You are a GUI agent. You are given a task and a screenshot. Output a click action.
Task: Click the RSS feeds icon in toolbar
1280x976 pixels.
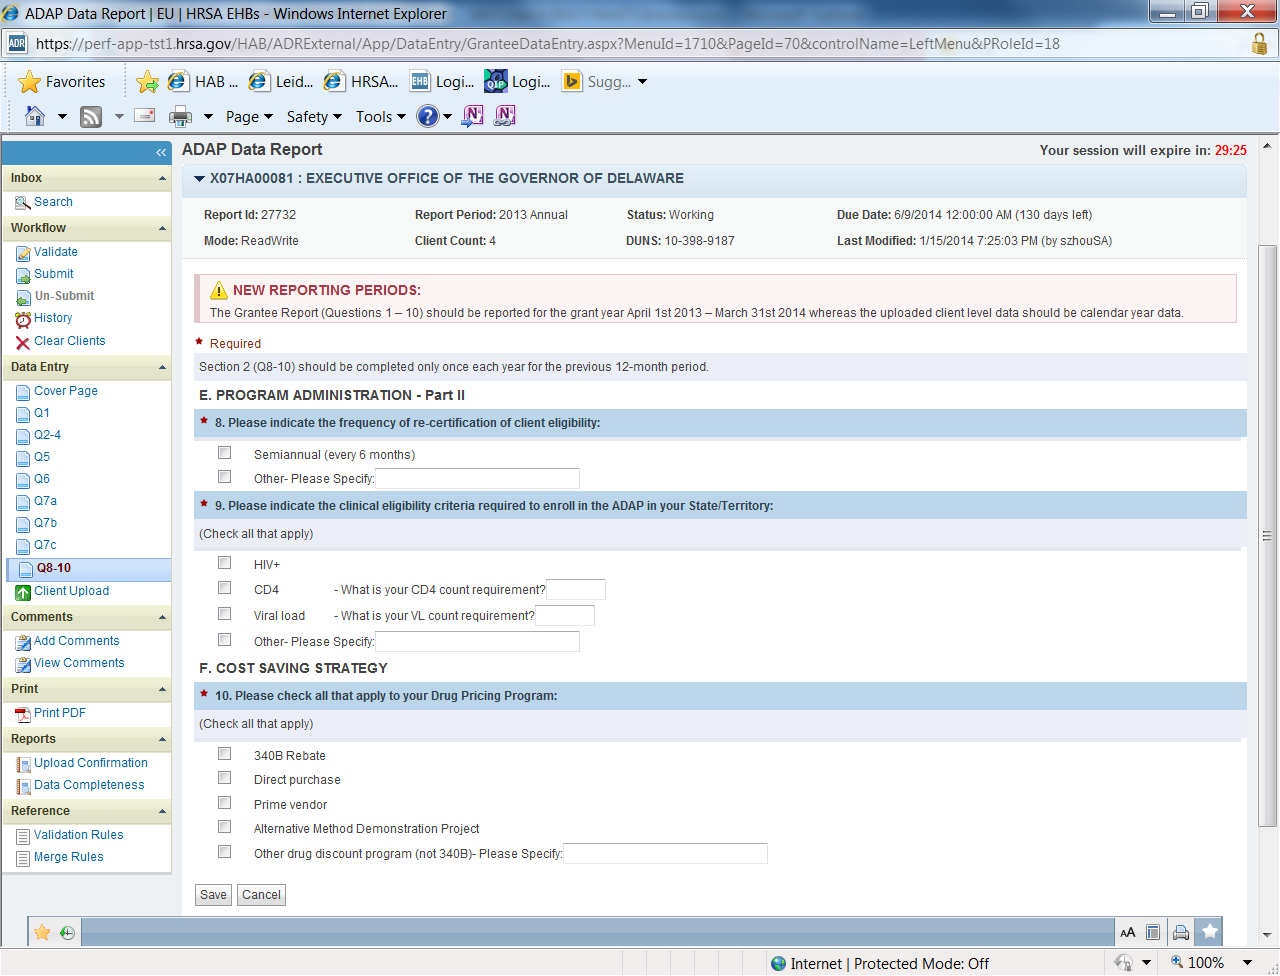tap(91, 116)
